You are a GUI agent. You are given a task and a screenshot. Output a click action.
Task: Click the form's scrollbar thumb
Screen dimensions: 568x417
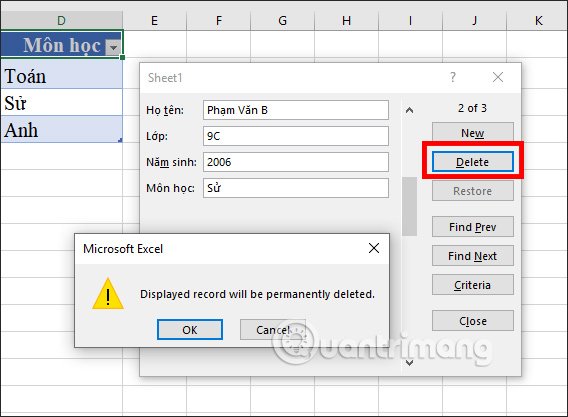pyautogui.click(x=409, y=206)
